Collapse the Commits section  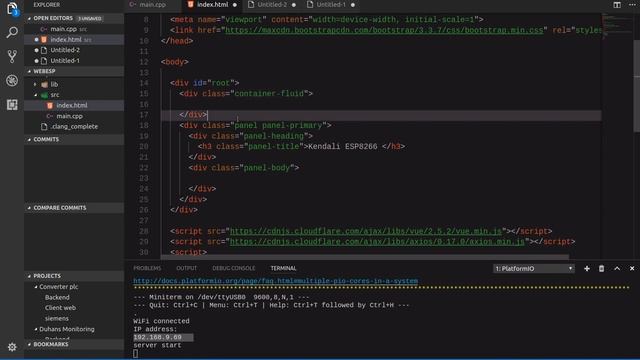74,140
